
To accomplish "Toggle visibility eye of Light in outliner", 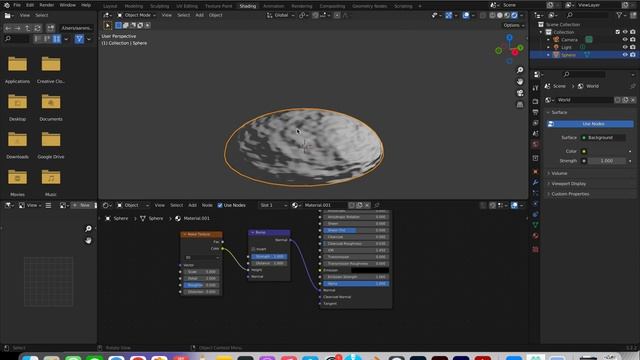I will pyautogui.click(x=625, y=47).
